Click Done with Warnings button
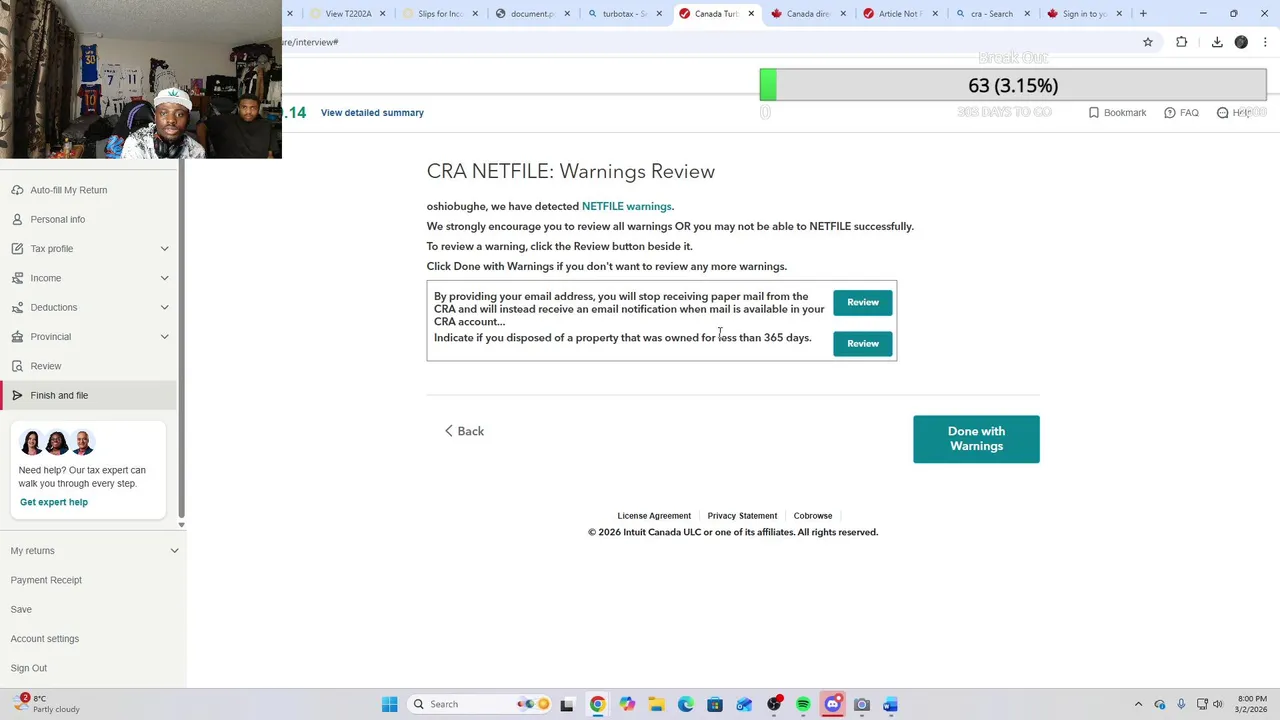 976,439
